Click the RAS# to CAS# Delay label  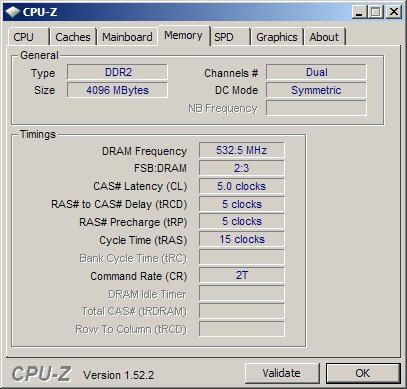pos(119,204)
